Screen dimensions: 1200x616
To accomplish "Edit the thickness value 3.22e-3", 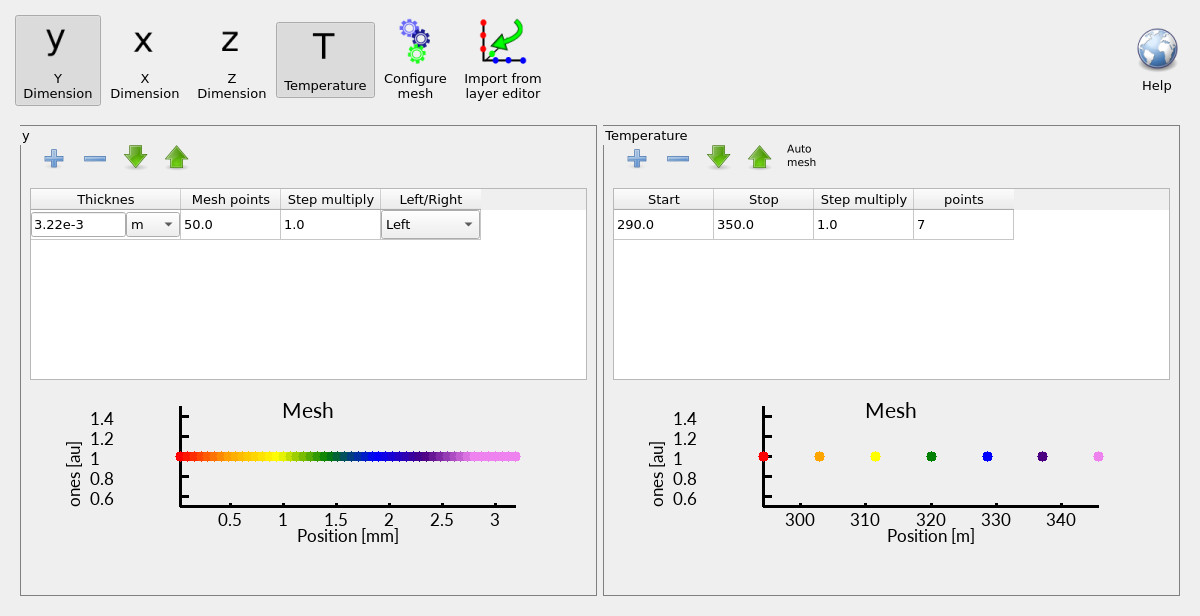I will [77, 224].
